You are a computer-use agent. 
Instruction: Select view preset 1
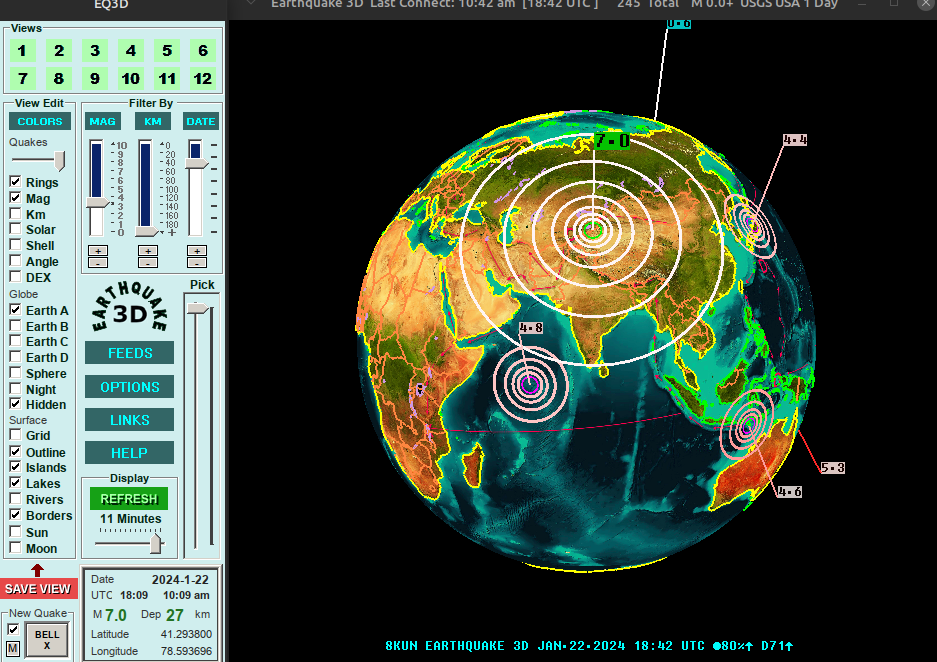(x=22, y=51)
